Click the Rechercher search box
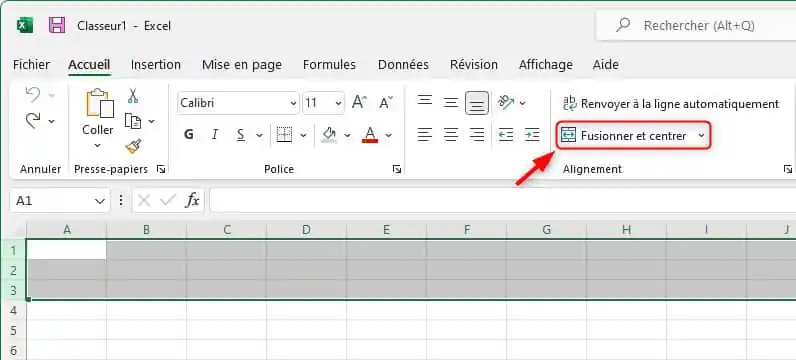 click(x=696, y=25)
